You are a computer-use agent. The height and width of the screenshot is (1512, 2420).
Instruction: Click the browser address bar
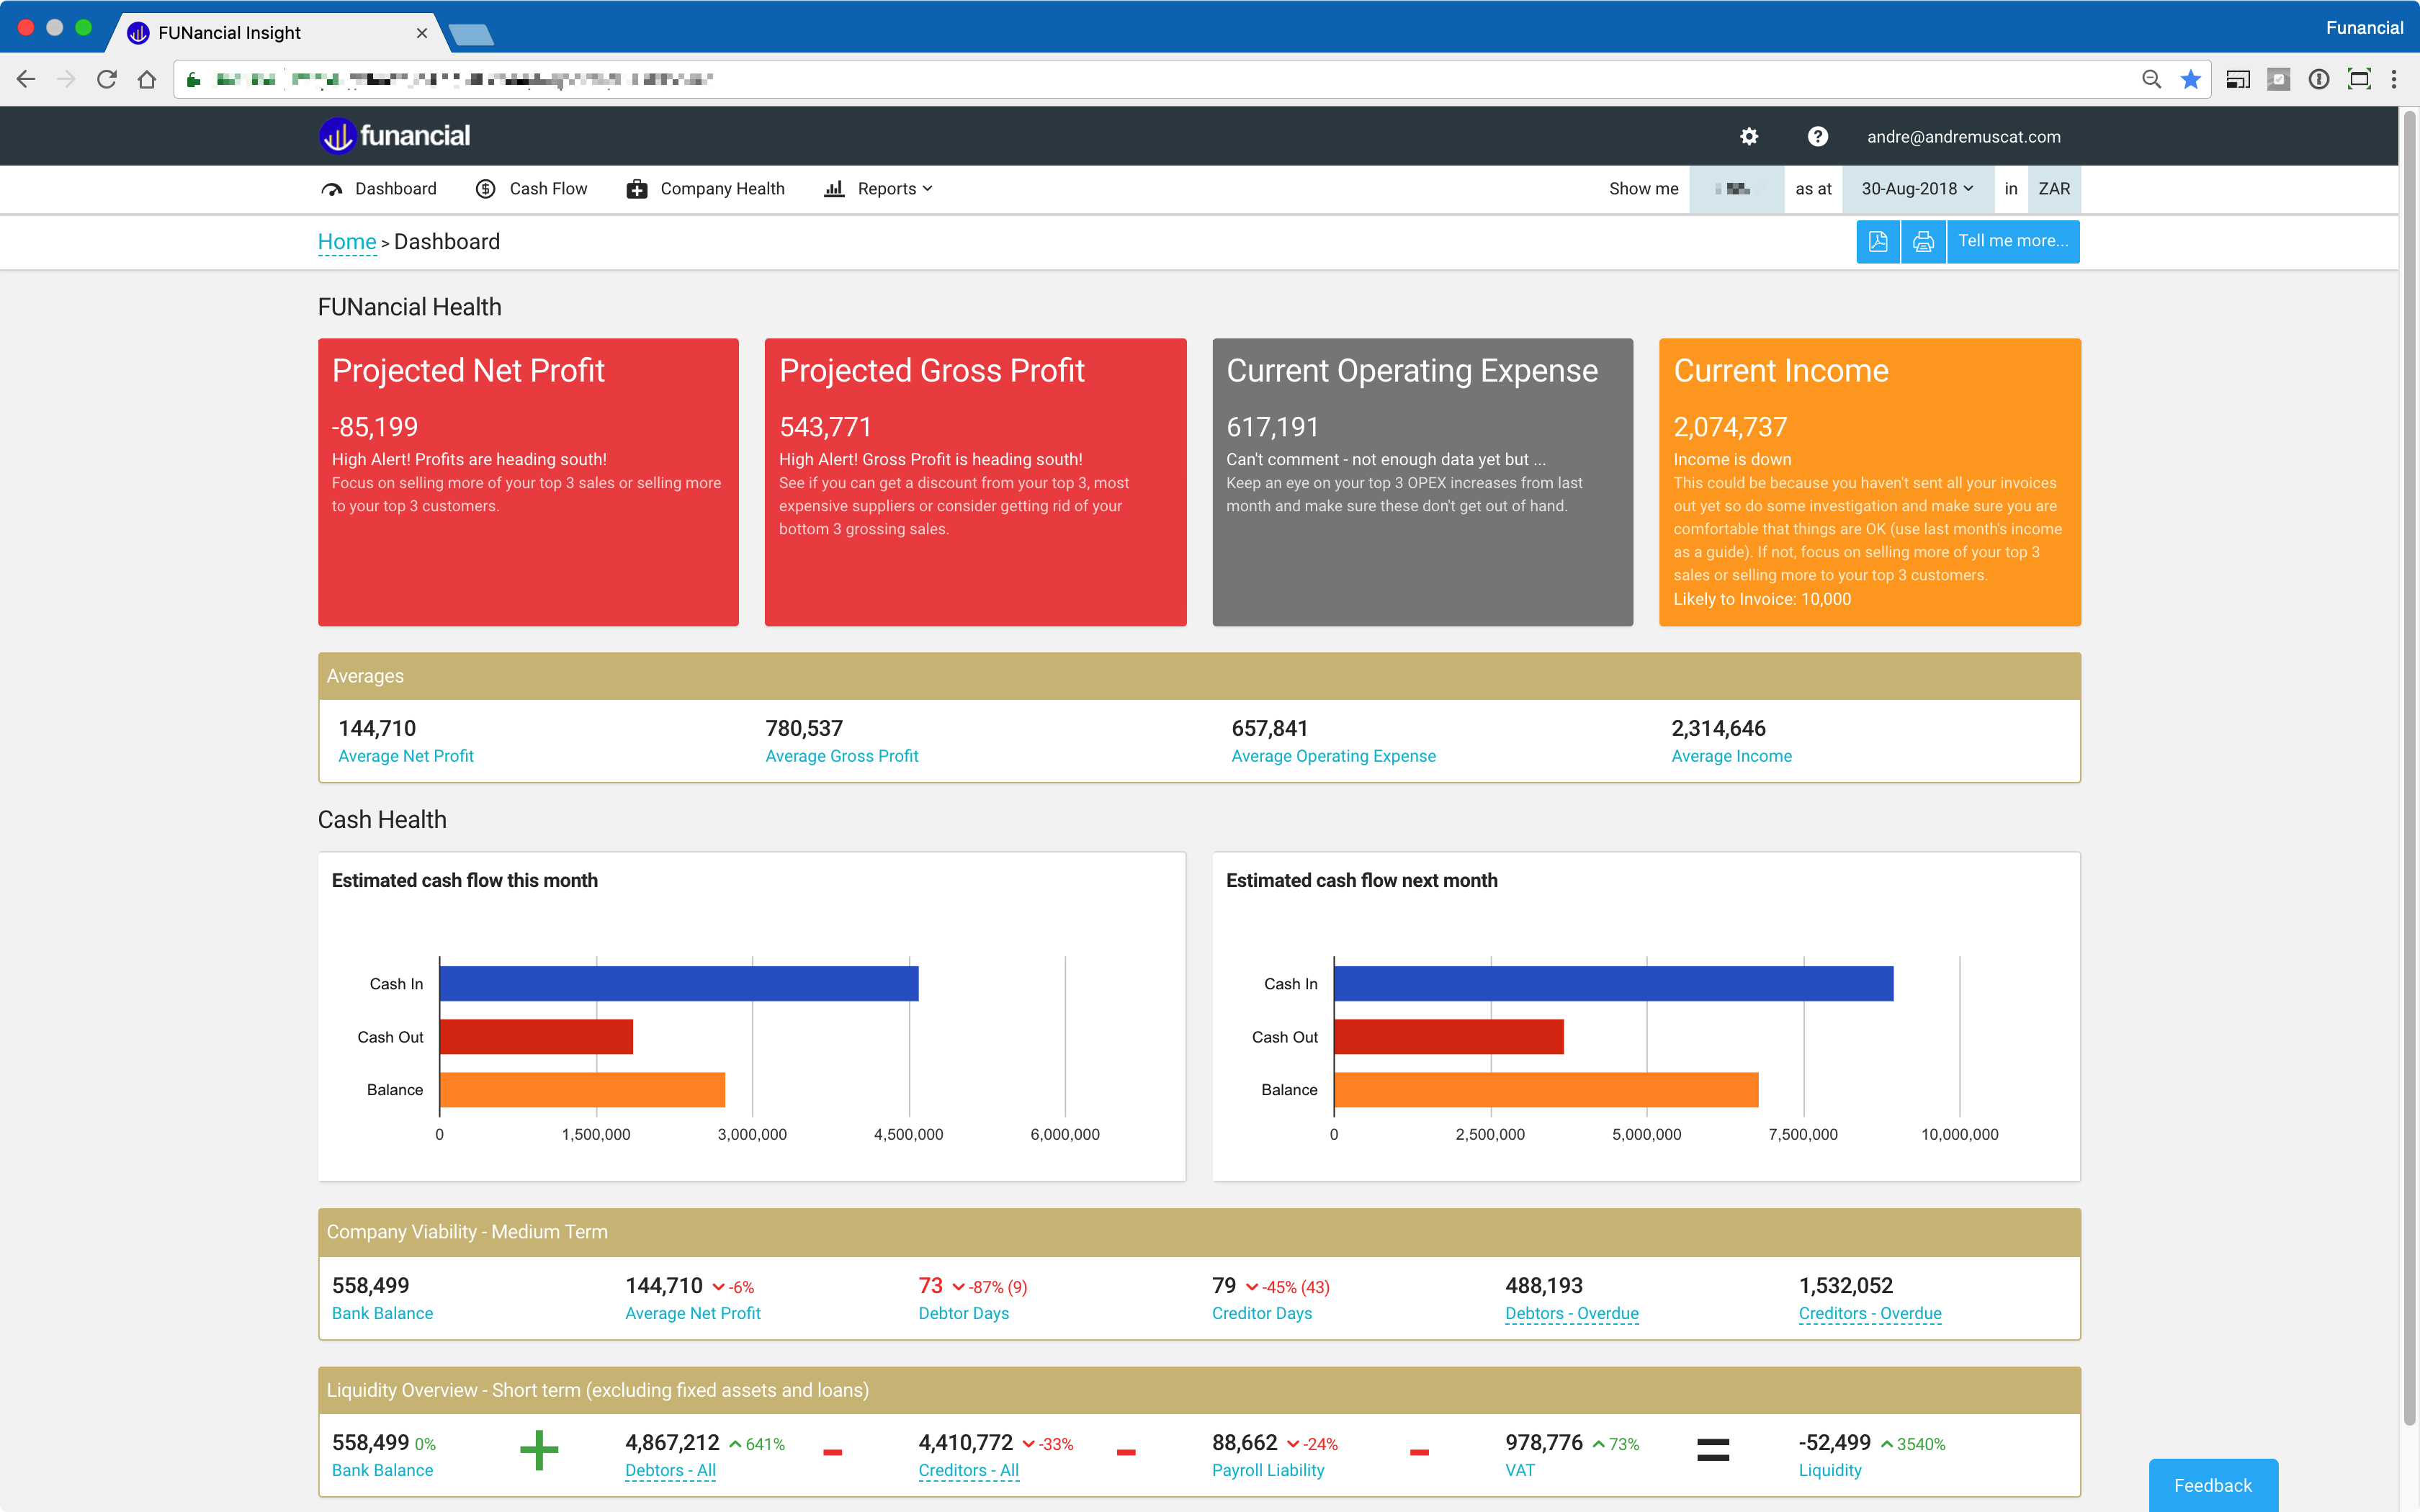[x=1100, y=79]
